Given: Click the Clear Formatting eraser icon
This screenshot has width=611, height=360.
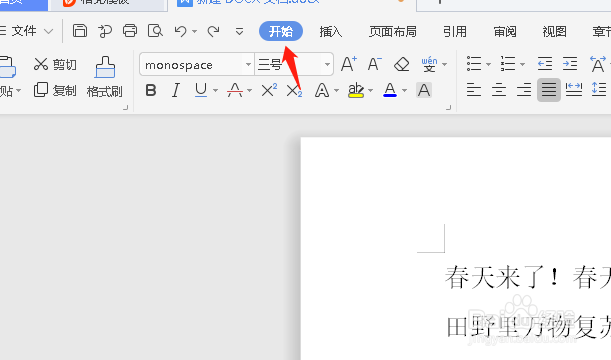Looking at the screenshot, I should tap(401, 64).
